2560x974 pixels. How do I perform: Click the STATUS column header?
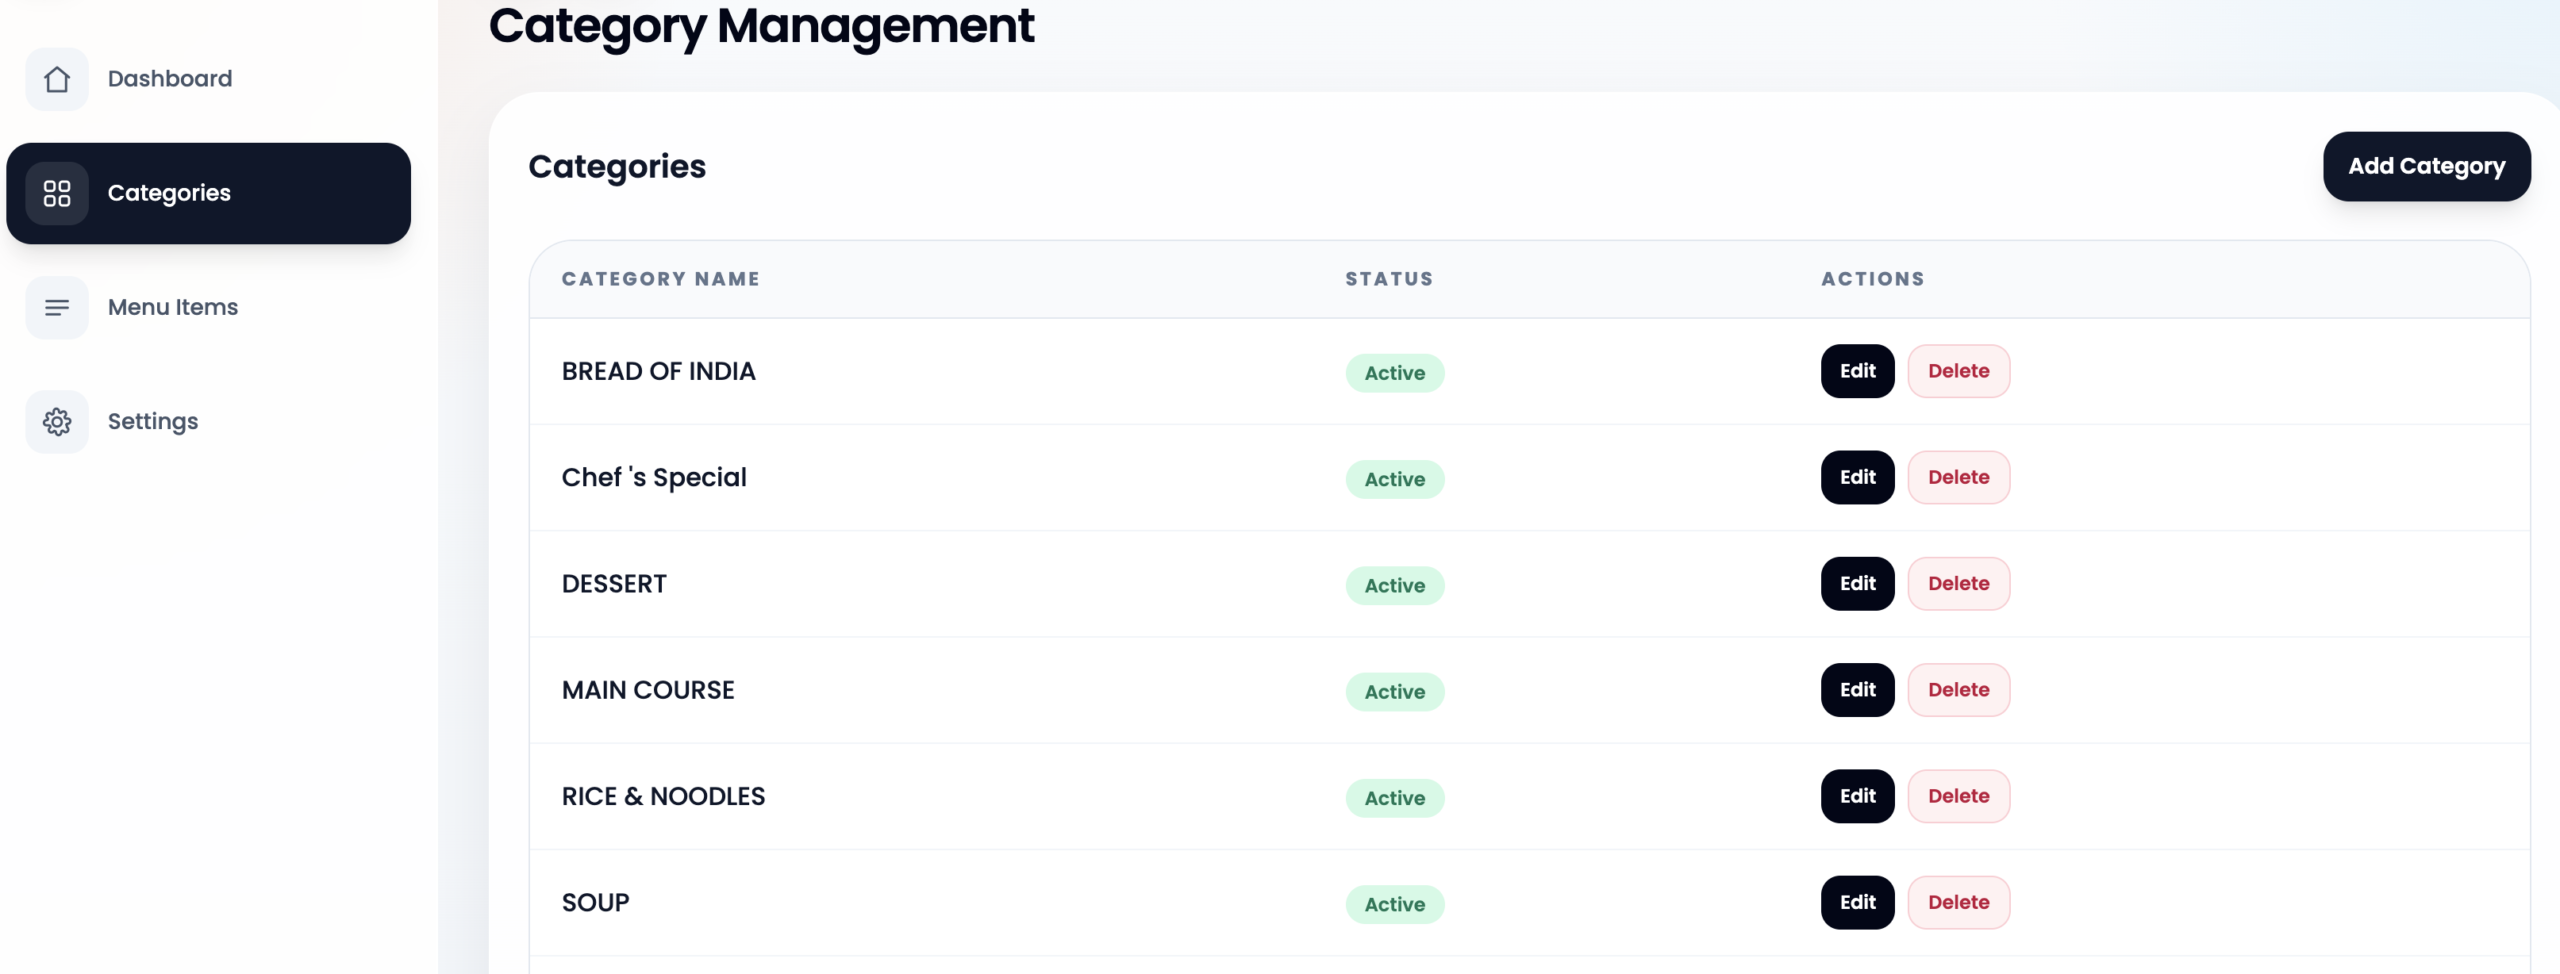[x=1389, y=279]
